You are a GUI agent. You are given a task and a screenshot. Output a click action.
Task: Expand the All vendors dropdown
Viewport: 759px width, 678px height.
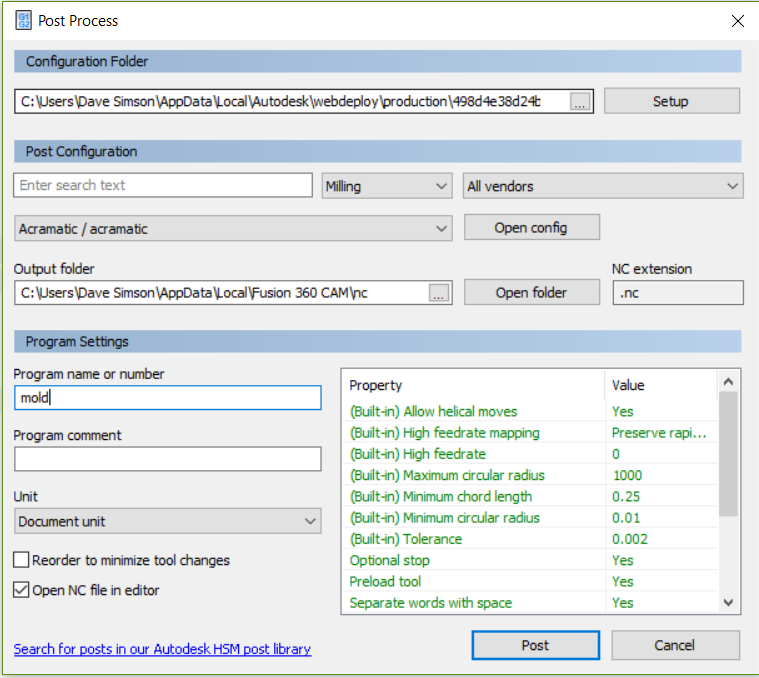(603, 186)
